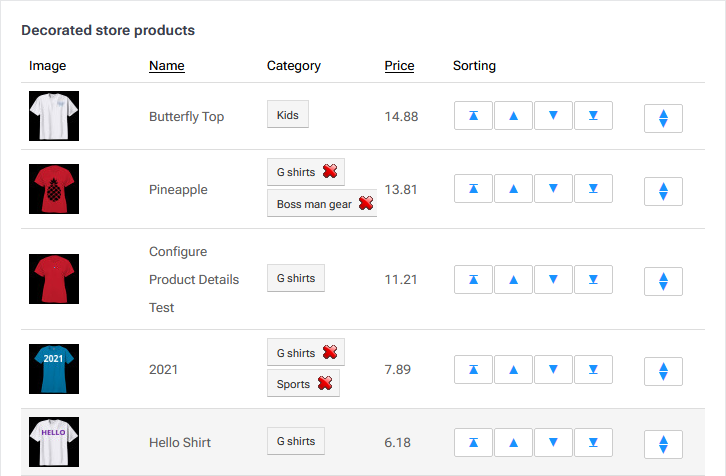Open the Butterfly Top product thumbnail

tap(54, 116)
